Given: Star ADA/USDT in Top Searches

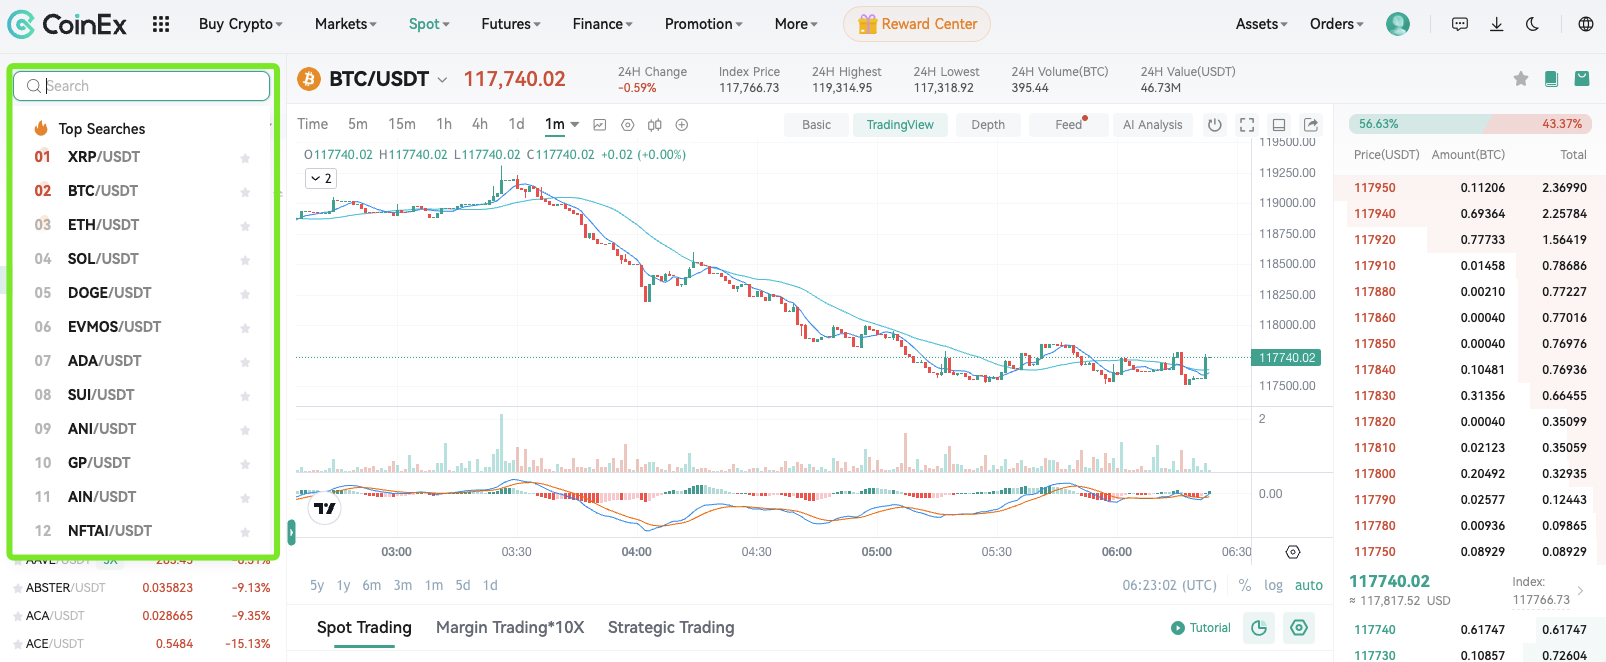Looking at the screenshot, I should tap(245, 362).
